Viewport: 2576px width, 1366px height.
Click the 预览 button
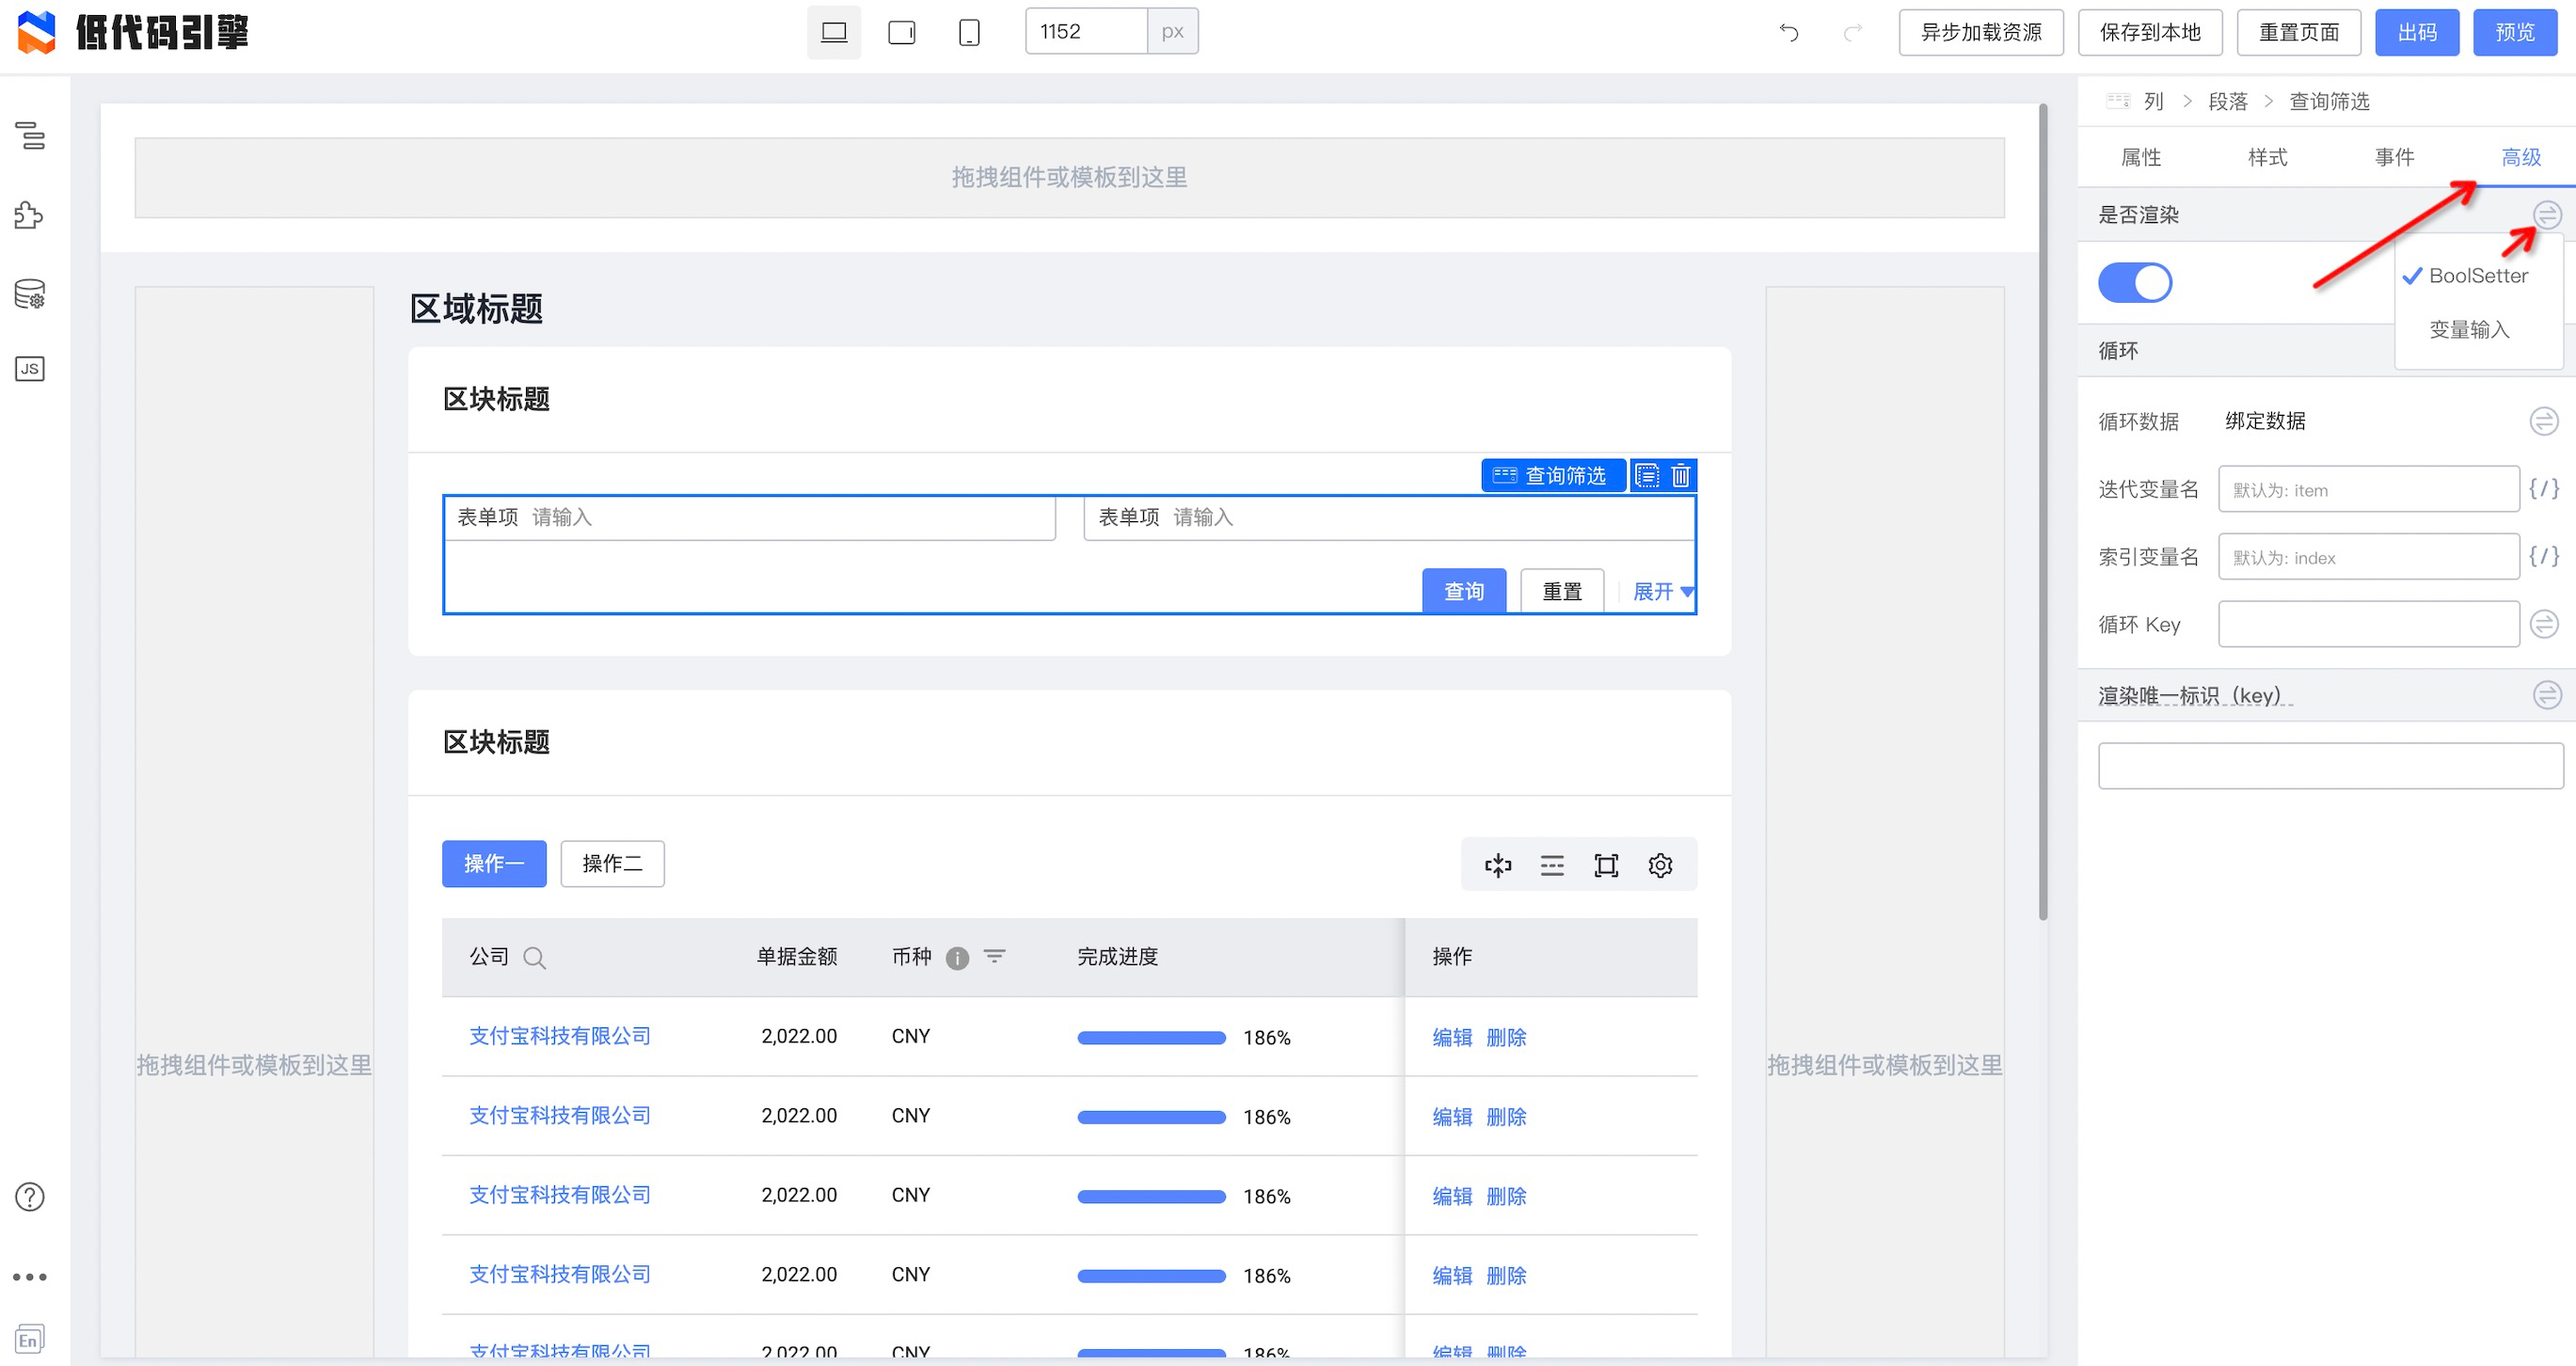[x=2514, y=32]
